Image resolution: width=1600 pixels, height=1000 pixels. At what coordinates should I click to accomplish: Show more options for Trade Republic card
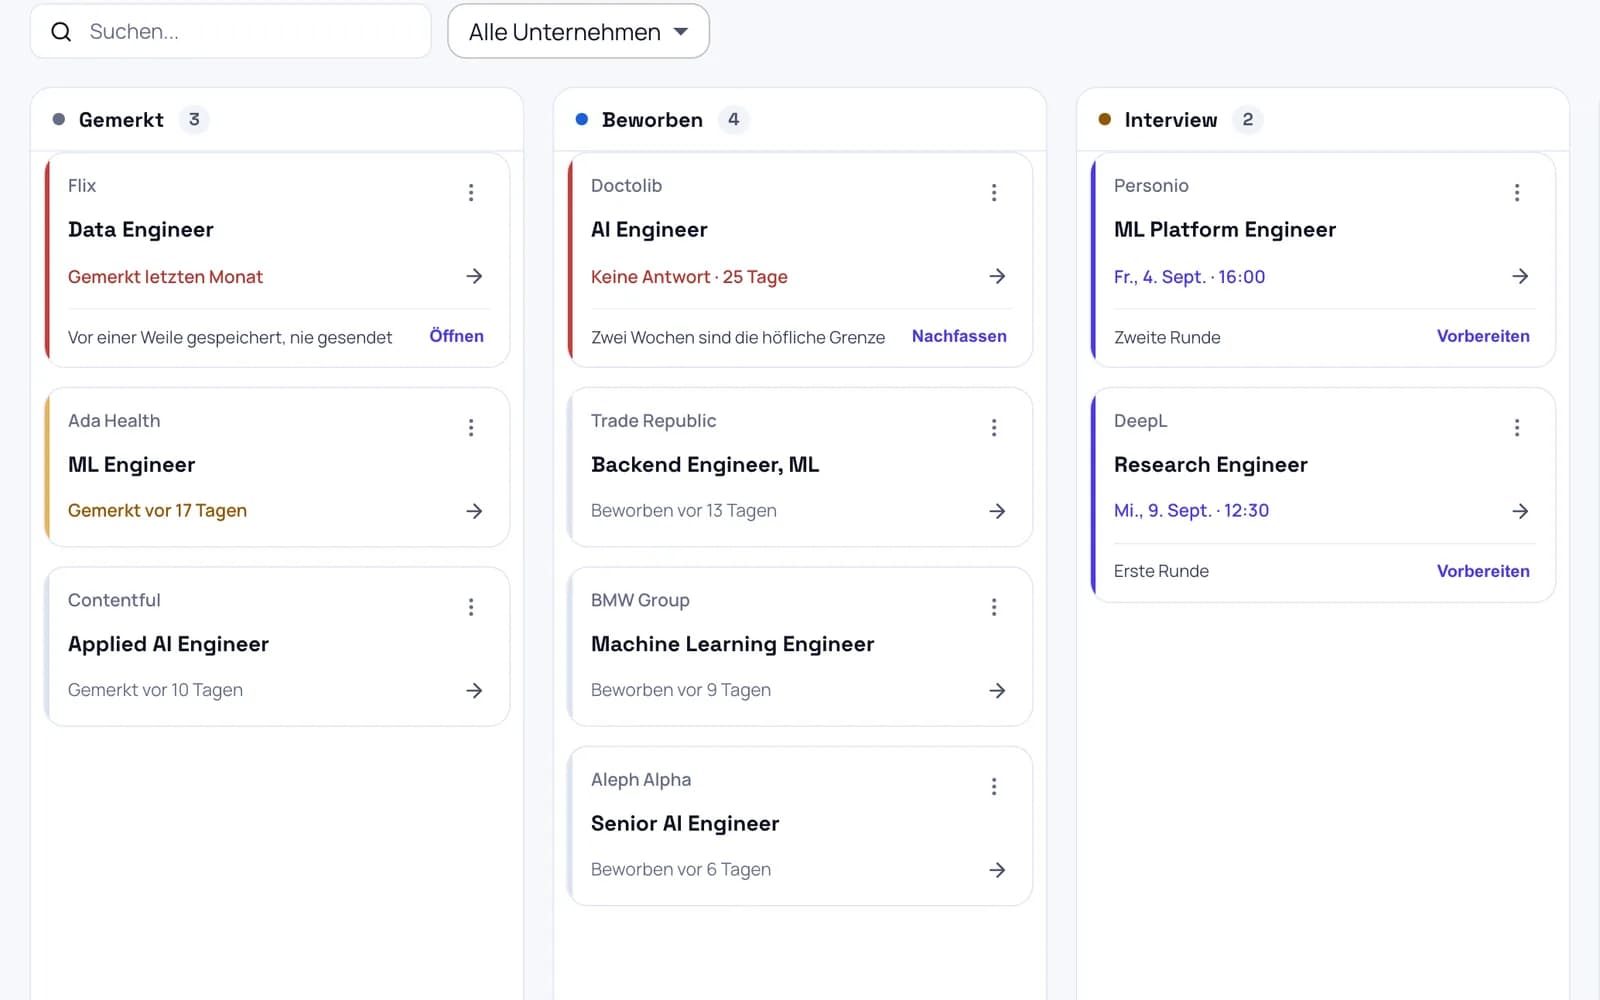pyautogui.click(x=994, y=428)
